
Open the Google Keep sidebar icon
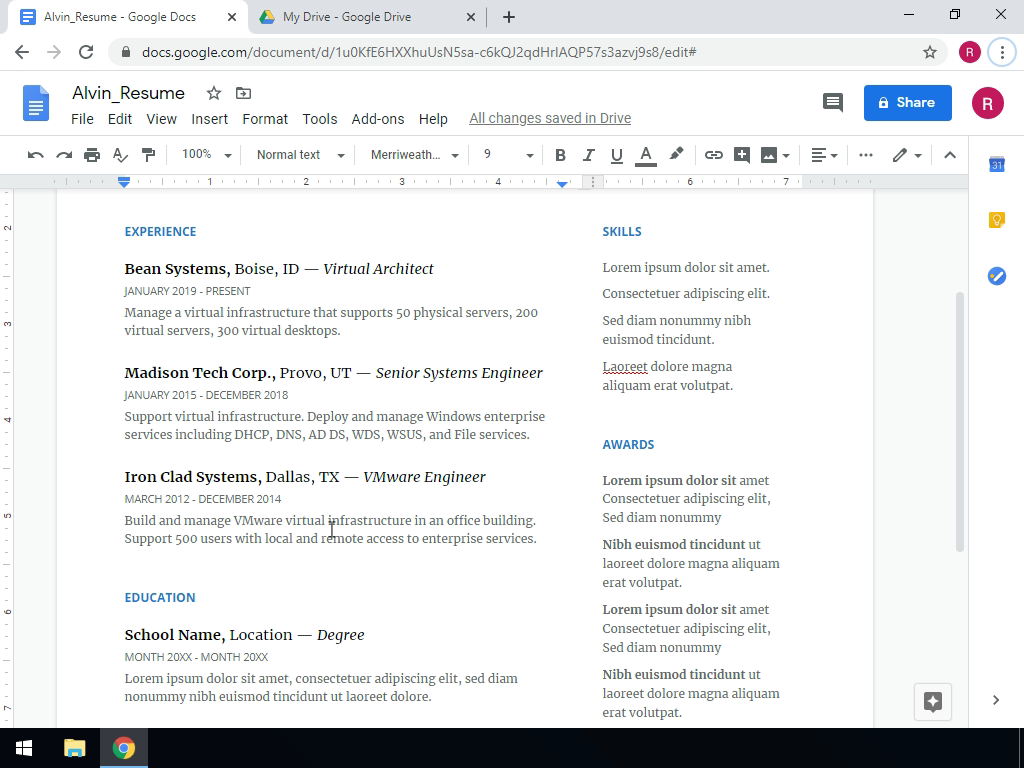pos(996,220)
